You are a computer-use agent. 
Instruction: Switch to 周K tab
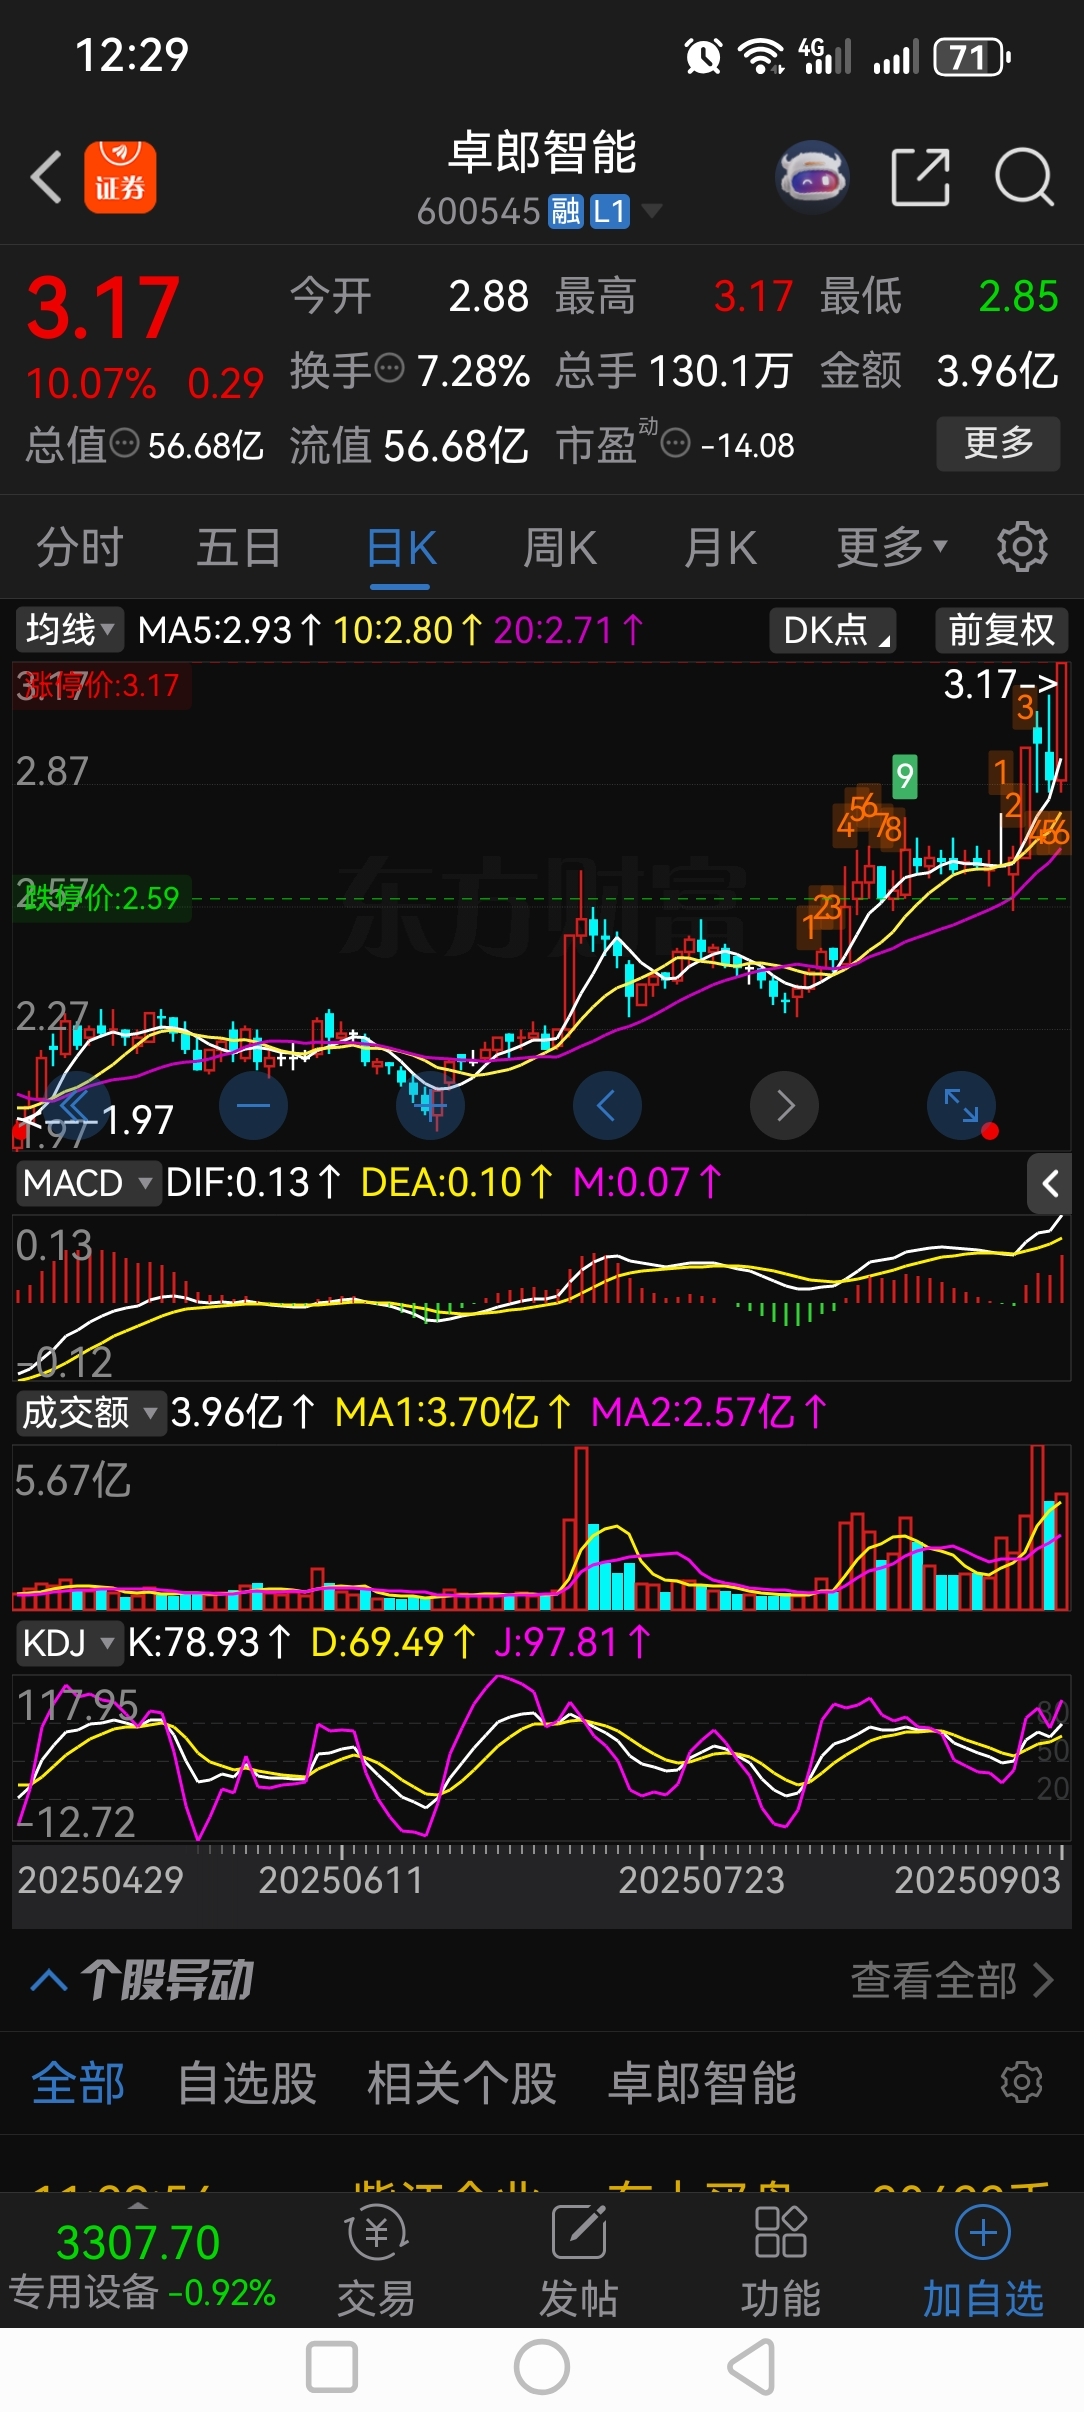pyautogui.click(x=560, y=547)
